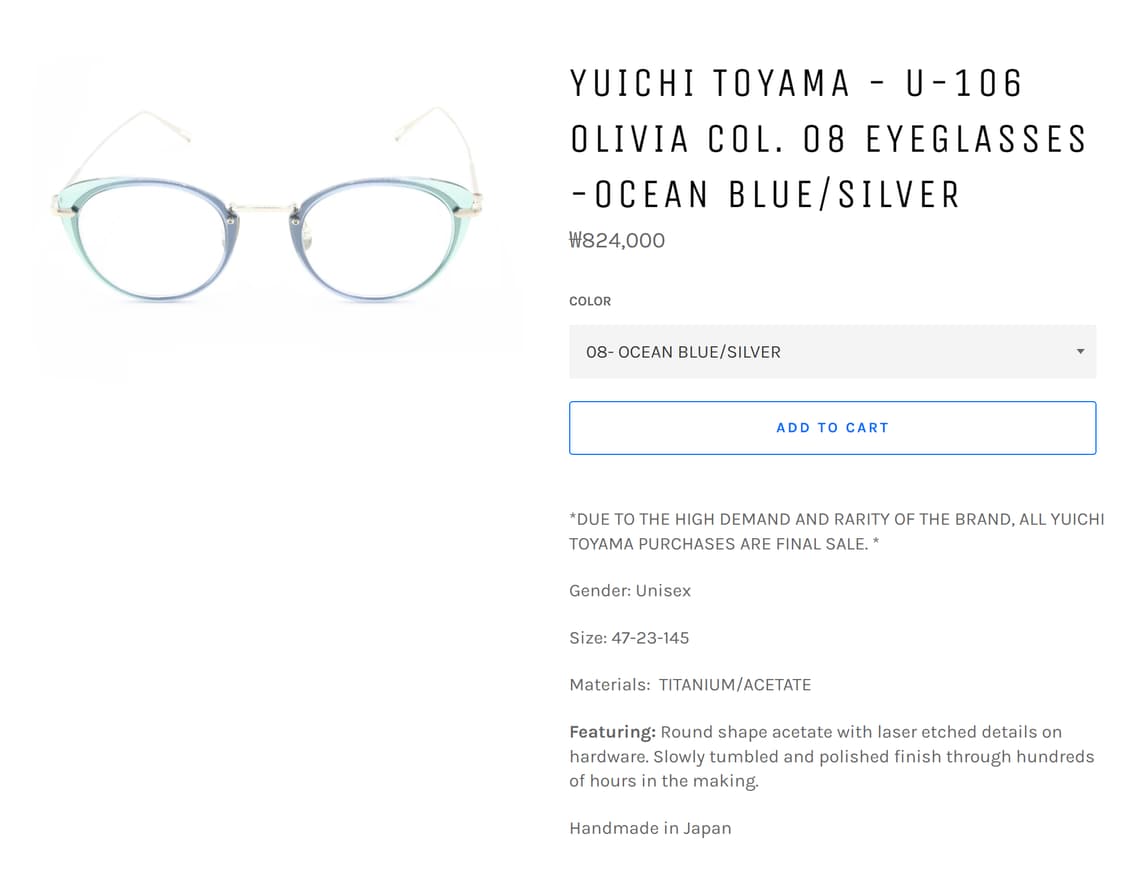Click the polished finish description sentence
Viewport: 1125px width, 892px height.
tap(832, 768)
